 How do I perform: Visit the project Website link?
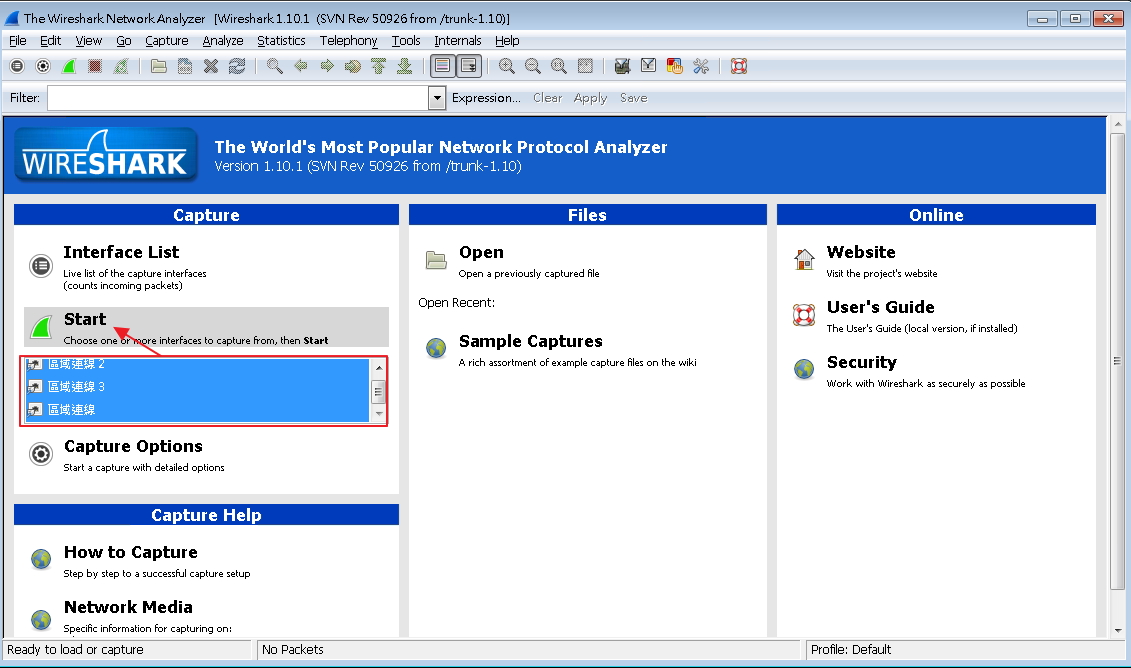point(861,252)
